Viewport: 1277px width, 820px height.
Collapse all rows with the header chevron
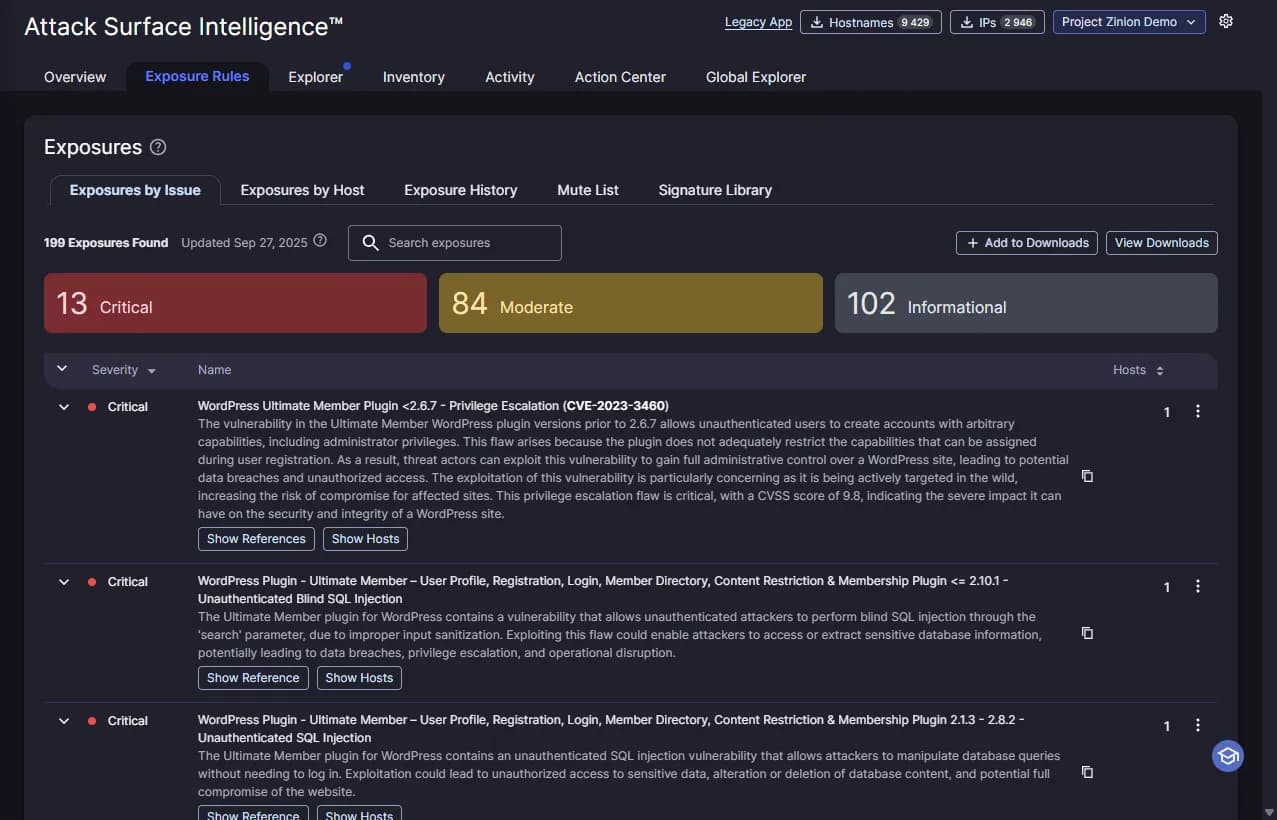(62, 369)
